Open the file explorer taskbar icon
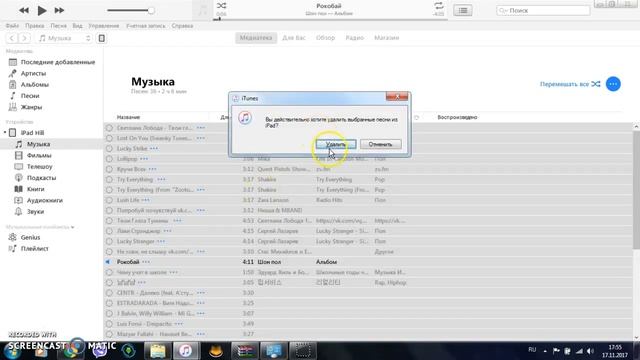The width and height of the screenshot is (640, 360). (x=157, y=351)
